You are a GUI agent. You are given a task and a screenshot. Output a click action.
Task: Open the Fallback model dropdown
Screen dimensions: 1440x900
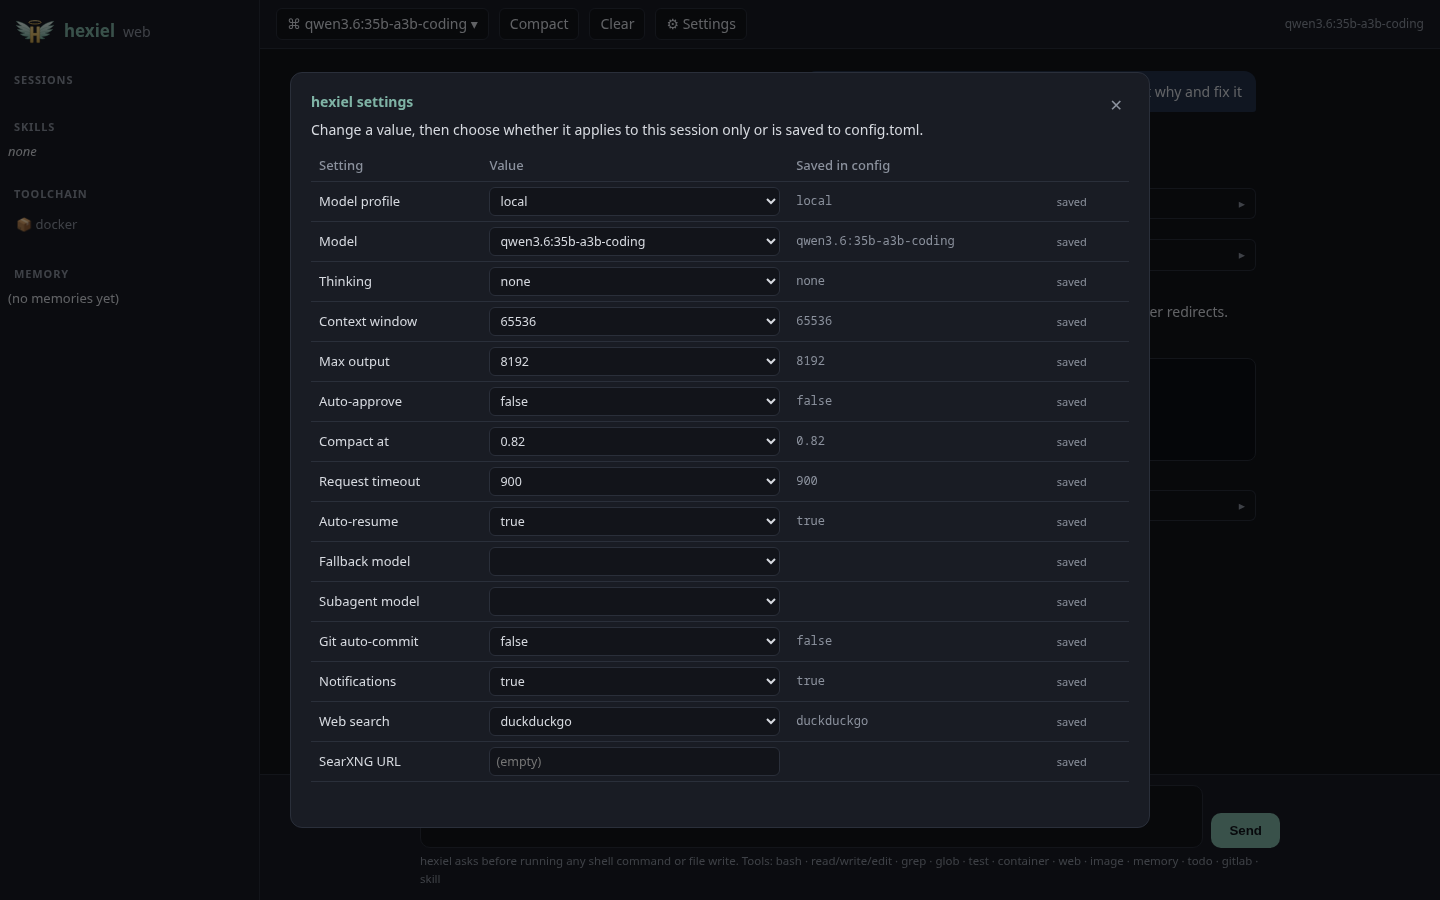pyautogui.click(x=634, y=561)
